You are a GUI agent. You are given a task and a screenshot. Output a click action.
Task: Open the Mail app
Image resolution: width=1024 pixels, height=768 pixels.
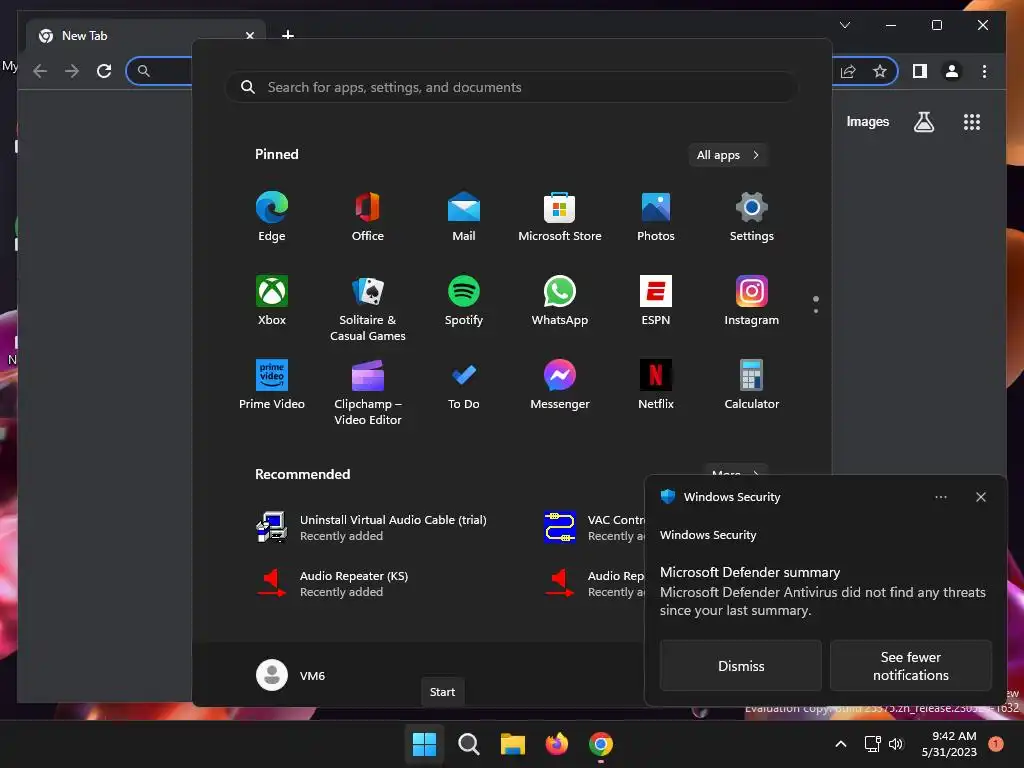464,217
